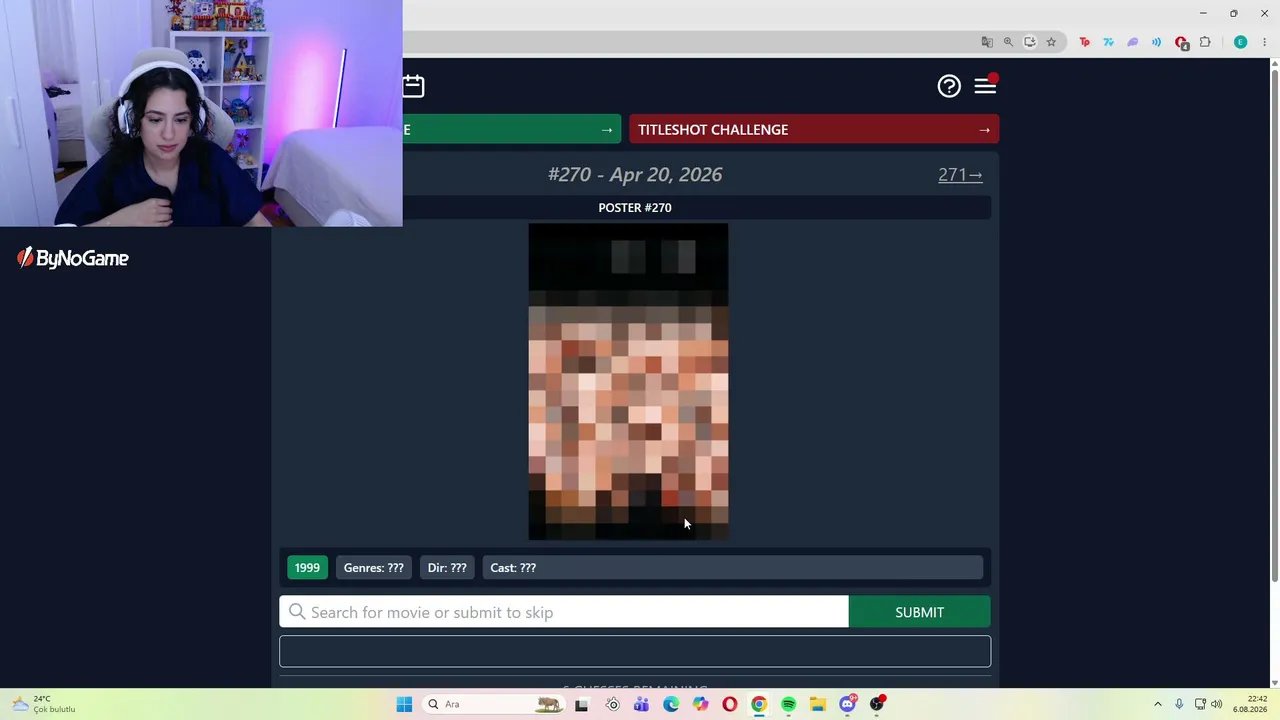This screenshot has width=1280, height=720.
Task: Bookmark this page with the star icon
Action: click(x=1051, y=42)
